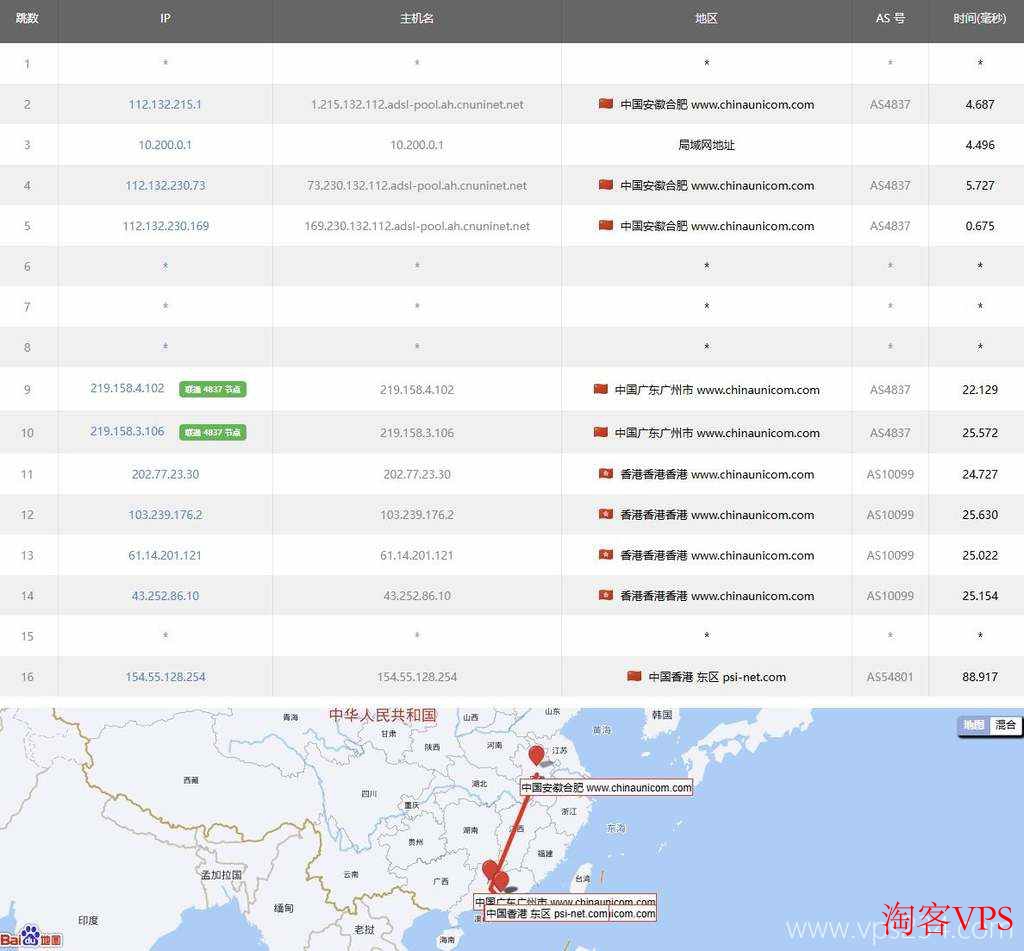The width and height of the screenshot is (1024, 951).
Task: Click China flag icon in hop 2 row
Action: [x=605, y=104]
